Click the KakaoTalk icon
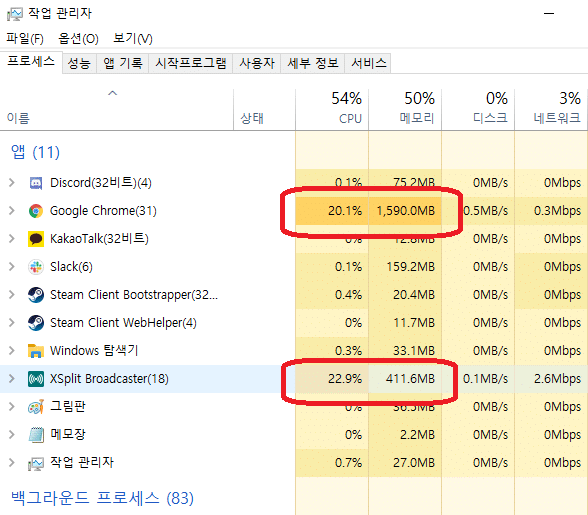The height and width of the screenshot is (515, 588). pyautogui.click(x=36, y=239)
